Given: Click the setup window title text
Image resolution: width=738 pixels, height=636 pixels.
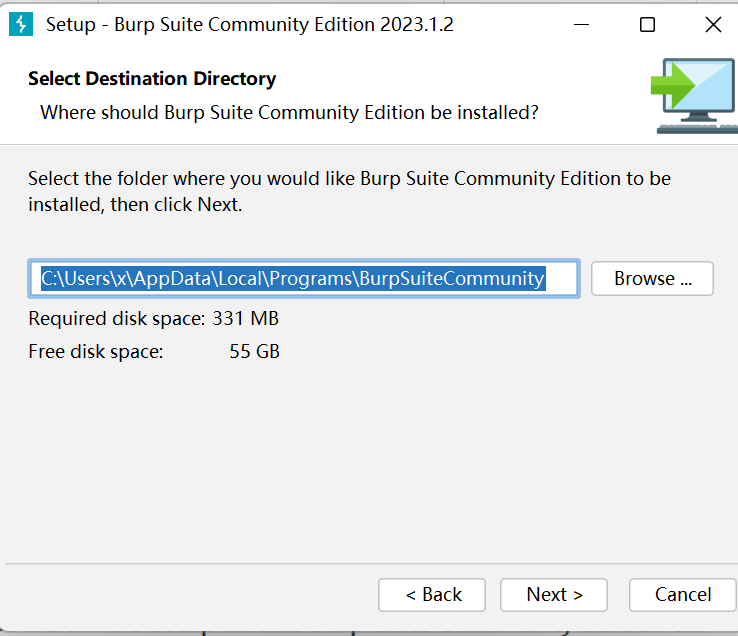Looking at the screenshot, I should click(250, 25).
